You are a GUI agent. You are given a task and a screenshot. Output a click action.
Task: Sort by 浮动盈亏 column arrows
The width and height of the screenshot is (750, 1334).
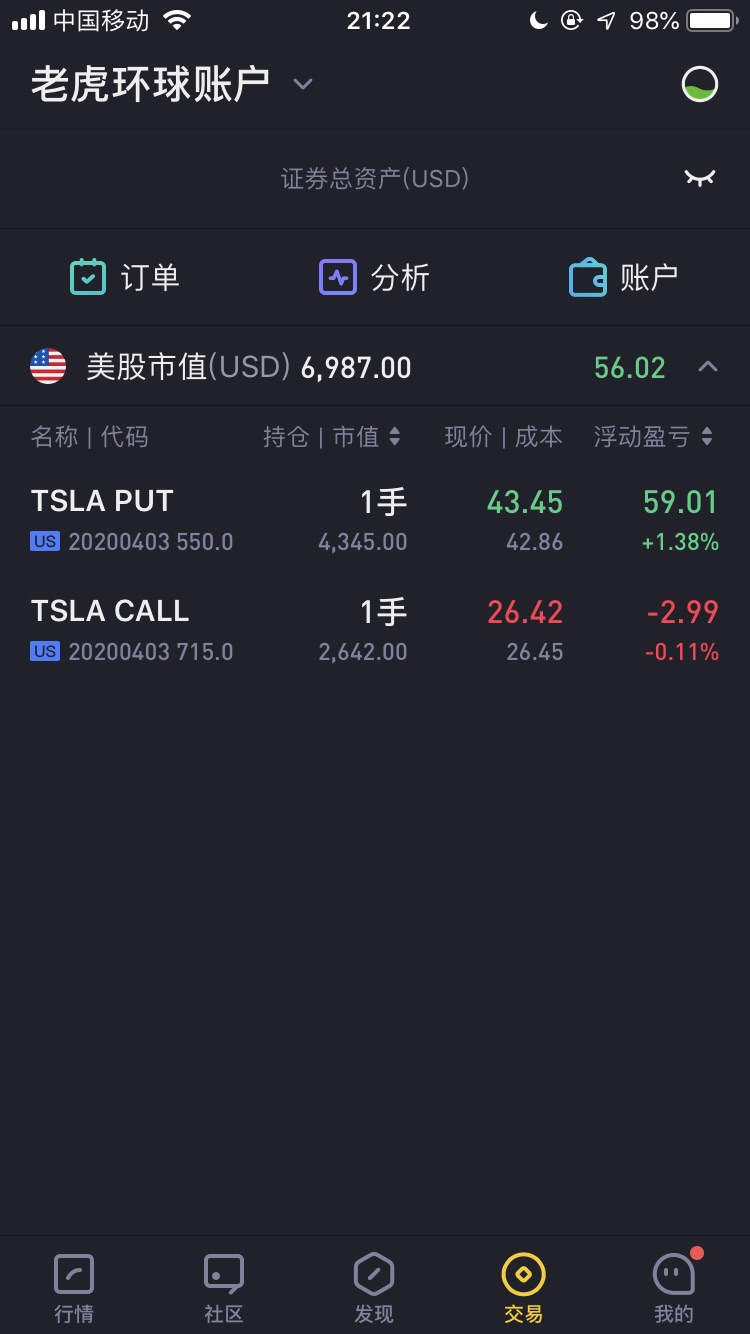(x=707, y=436)
